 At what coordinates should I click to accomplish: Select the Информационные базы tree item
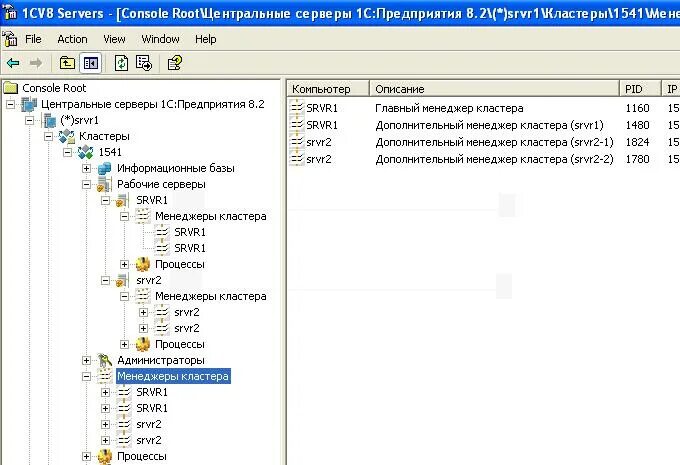pyautogui.click(x=176, y=168)
